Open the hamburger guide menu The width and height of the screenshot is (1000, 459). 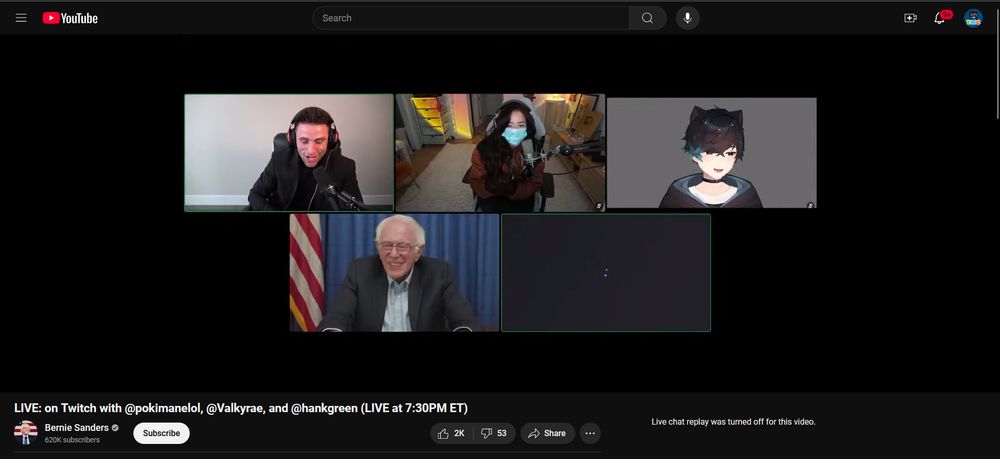21,18
